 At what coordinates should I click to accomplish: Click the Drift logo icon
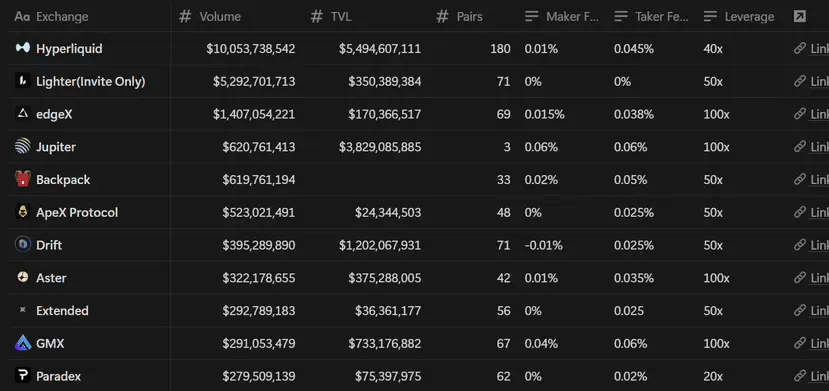tap(23, 245)
